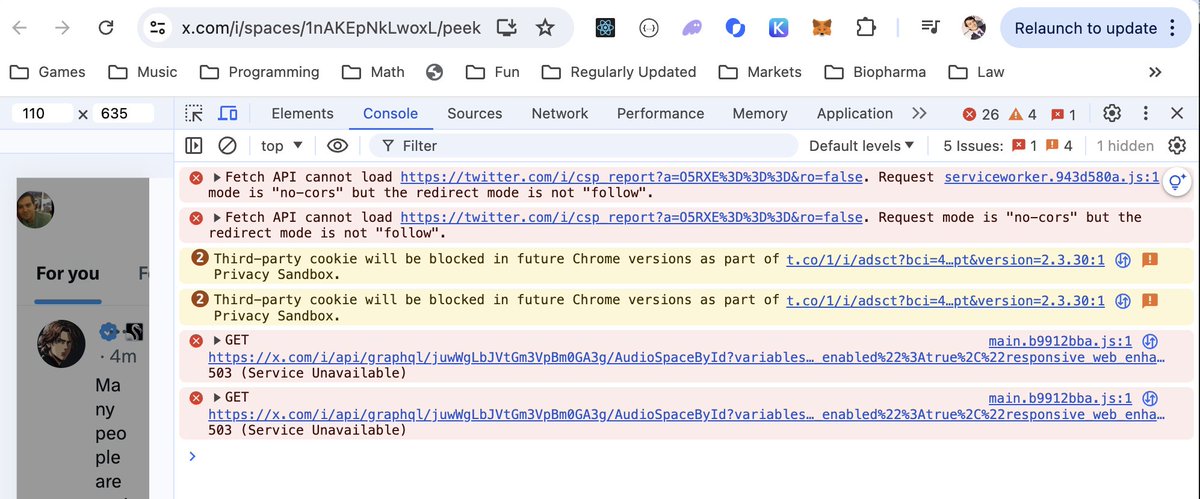Create a live expression with eye icon
The height and width of the screenshot is (499, 1200).
337,146
